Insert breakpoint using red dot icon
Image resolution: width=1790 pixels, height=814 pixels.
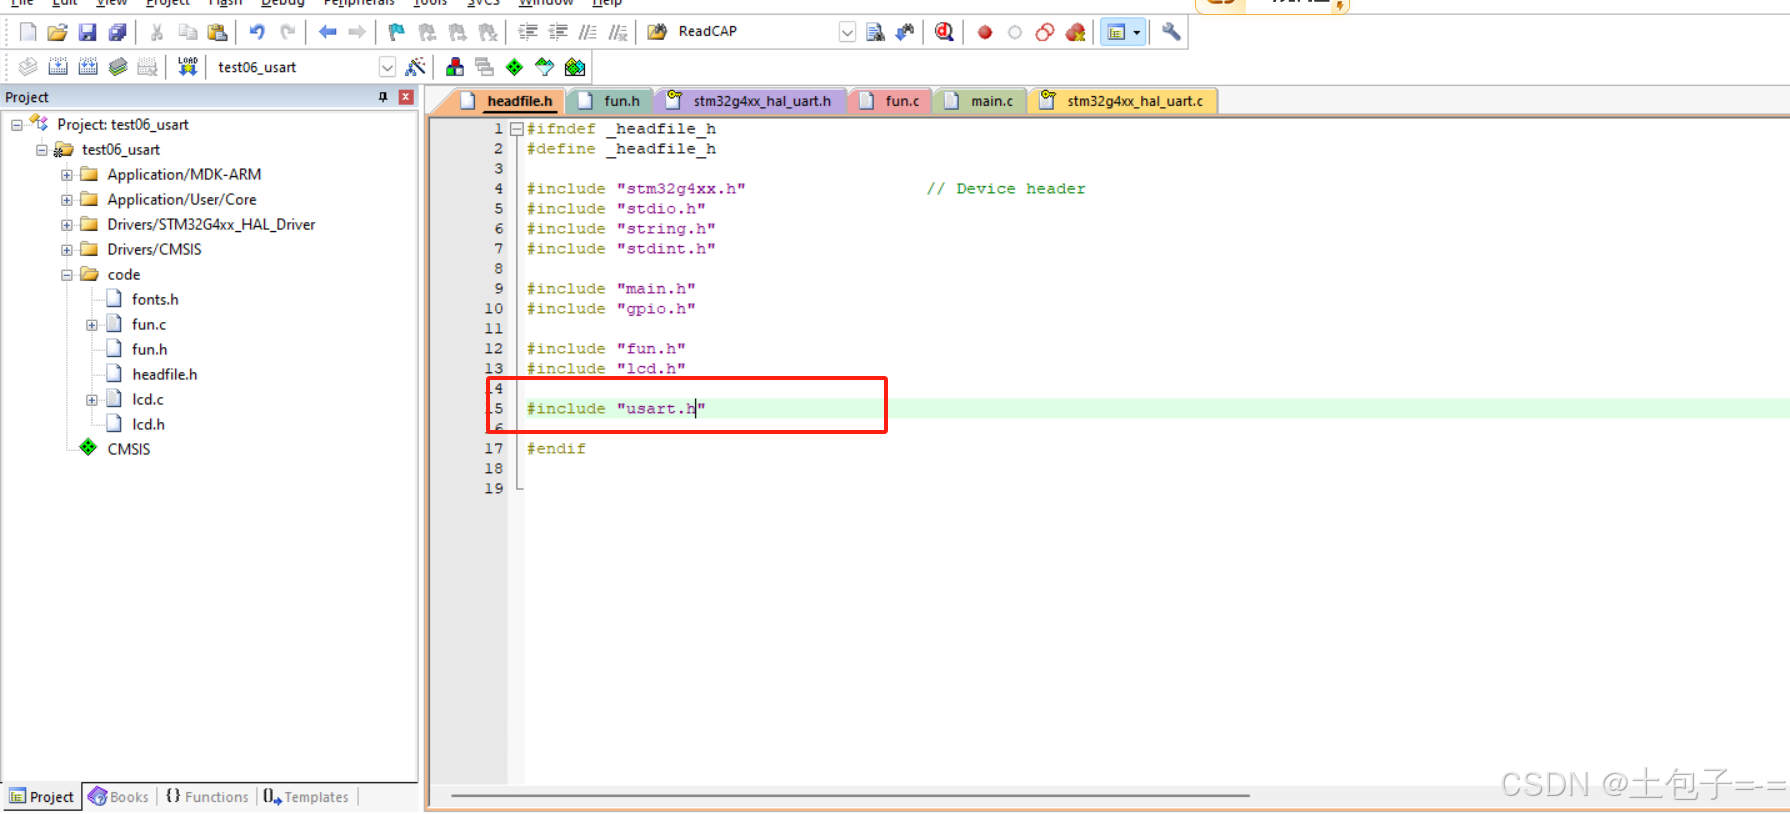coord(985,32)
